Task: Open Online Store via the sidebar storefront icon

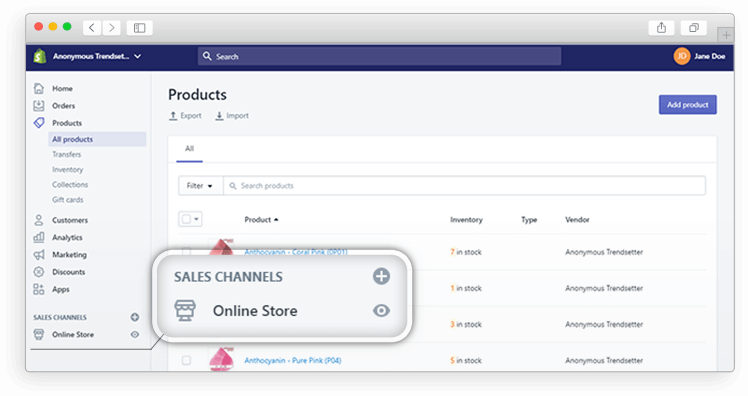Action: pos(39,334)
